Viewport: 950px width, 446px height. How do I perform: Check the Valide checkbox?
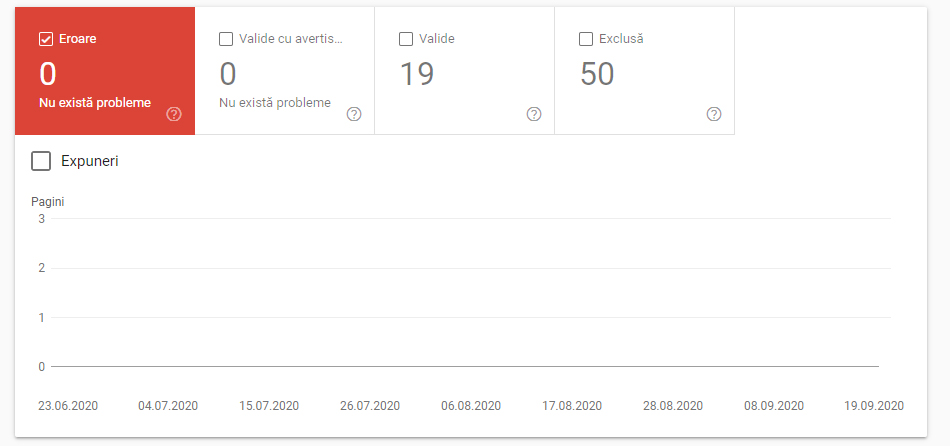click(x=406, y=39)
